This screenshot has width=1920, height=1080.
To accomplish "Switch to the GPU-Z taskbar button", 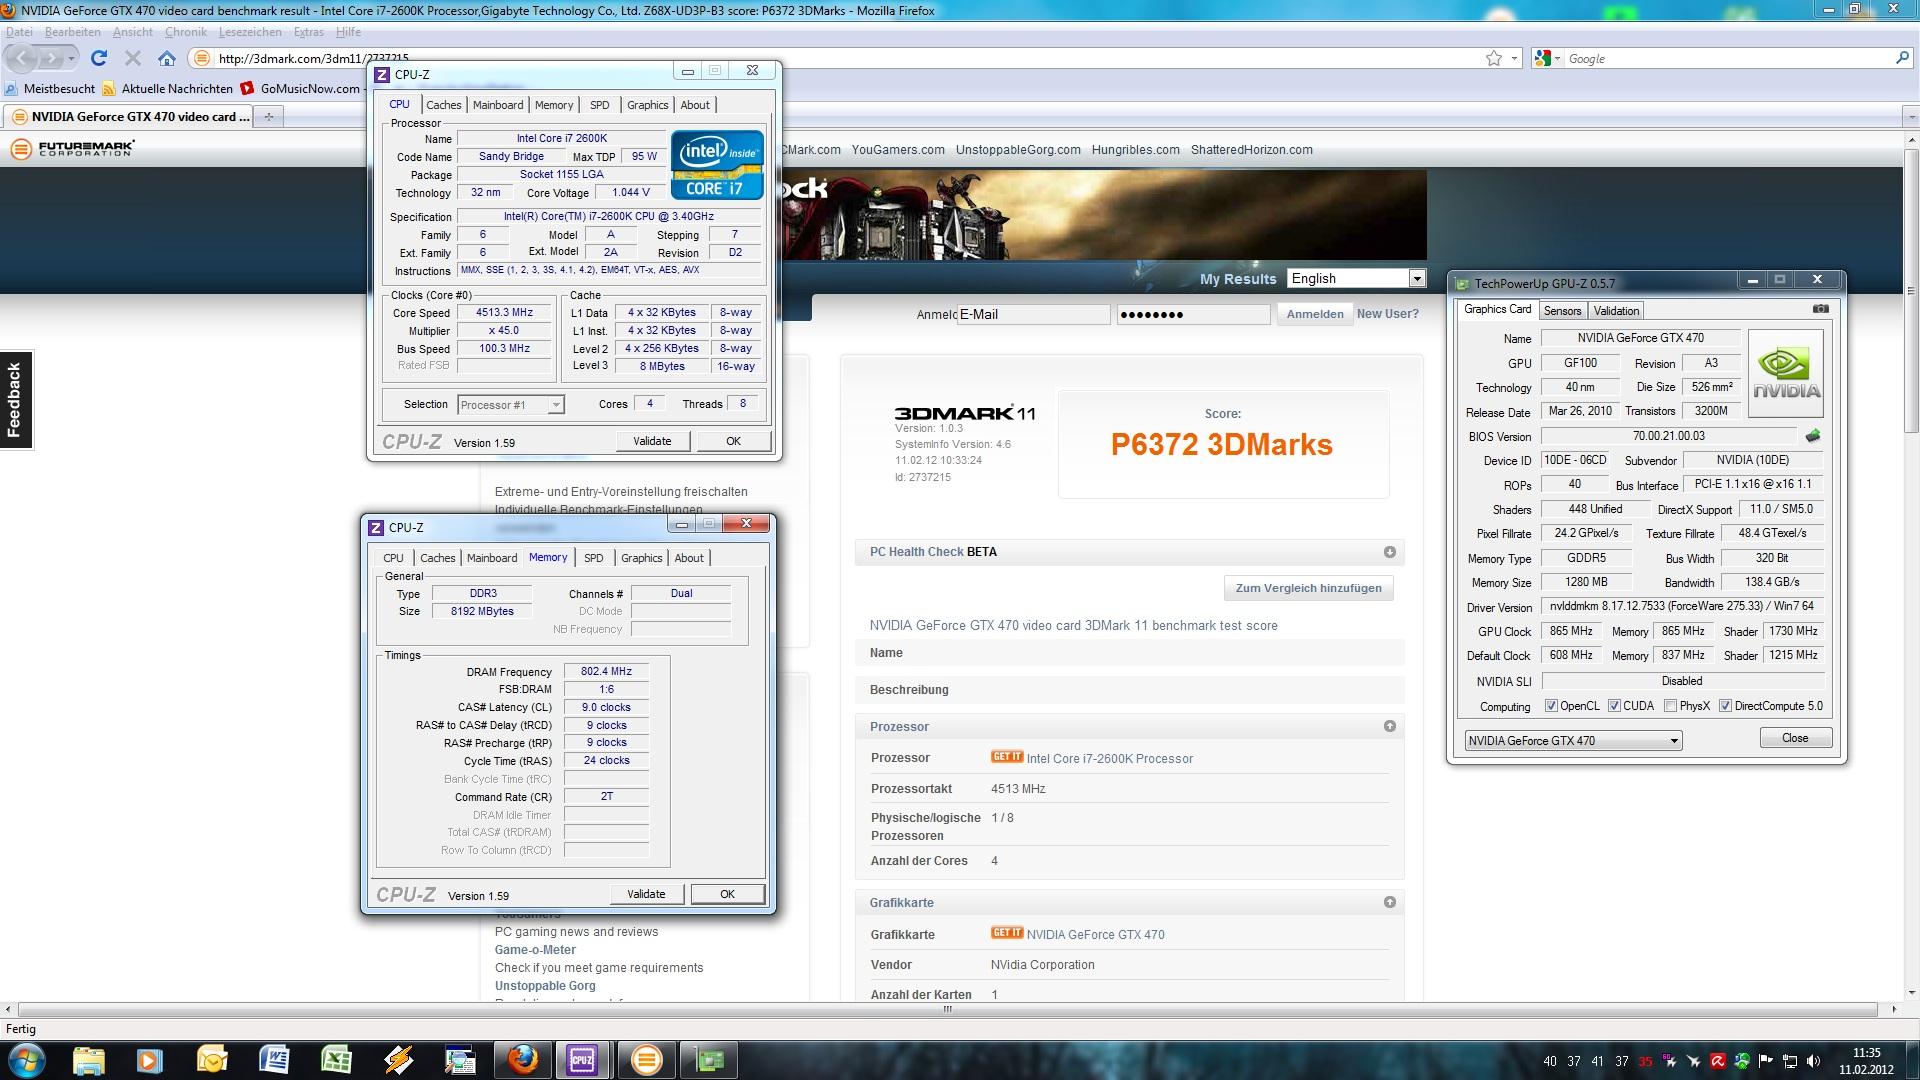I will pyautogui.click(x=708, y=1060).
